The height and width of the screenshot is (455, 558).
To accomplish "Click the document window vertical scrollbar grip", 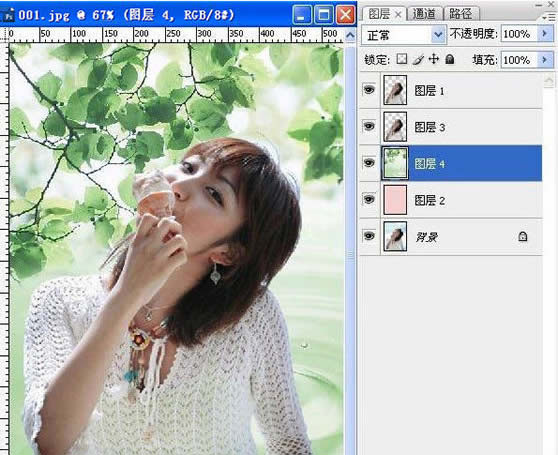I will [350, 254].
